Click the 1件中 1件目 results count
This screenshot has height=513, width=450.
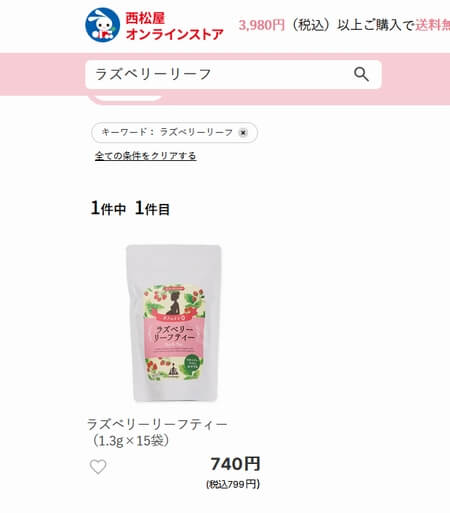pos(130,208)
